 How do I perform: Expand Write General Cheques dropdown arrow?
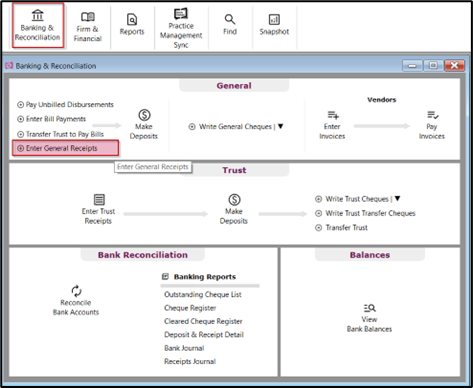(281, 126)
